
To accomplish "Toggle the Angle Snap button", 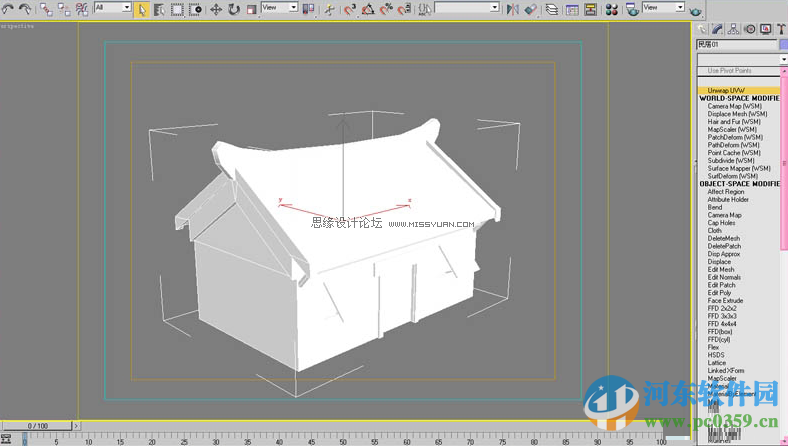I will (368, 9).
